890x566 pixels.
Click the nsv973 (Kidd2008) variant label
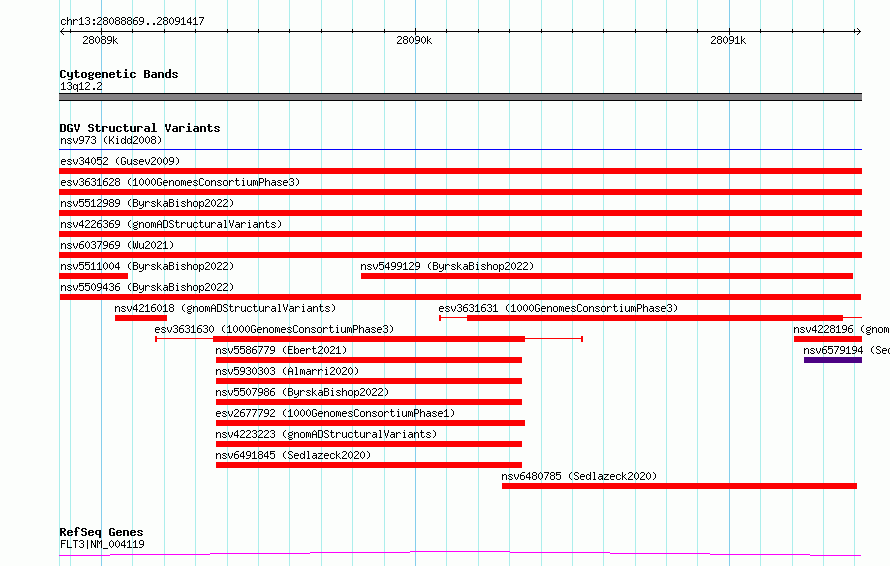click(111, 140)
